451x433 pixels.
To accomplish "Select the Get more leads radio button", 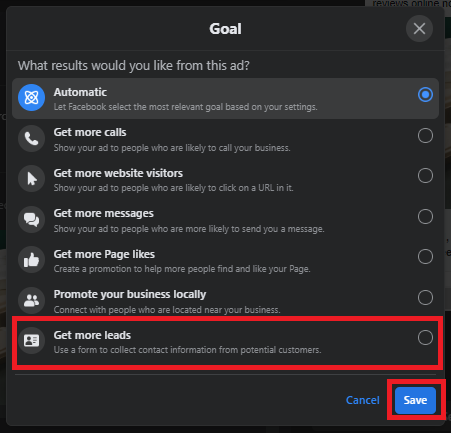I will pos(425,338).
